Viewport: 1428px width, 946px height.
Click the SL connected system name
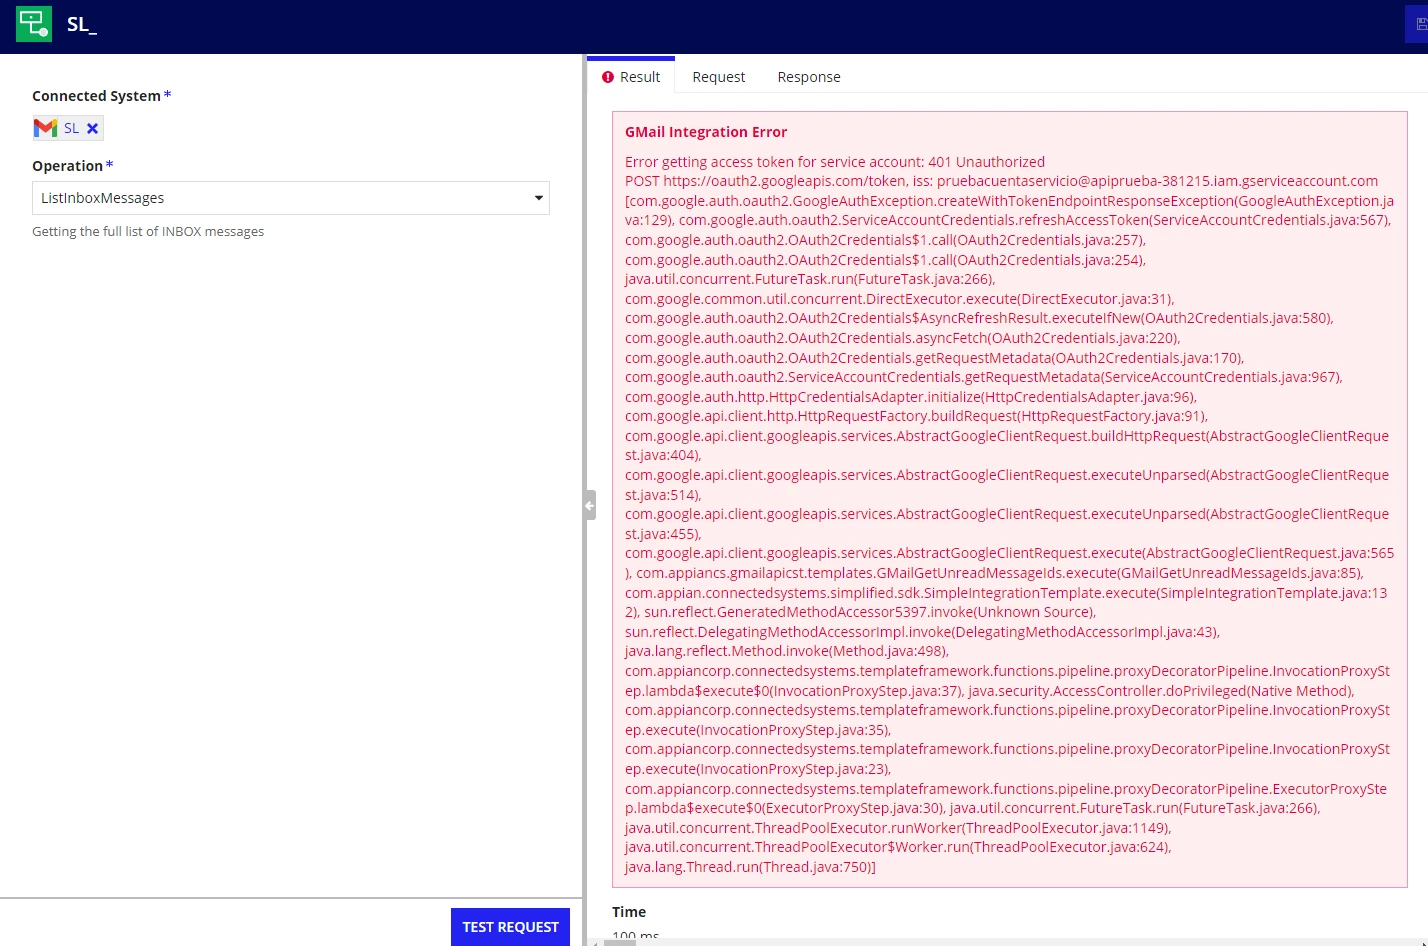pyautogui.click(x=71, y=128)
